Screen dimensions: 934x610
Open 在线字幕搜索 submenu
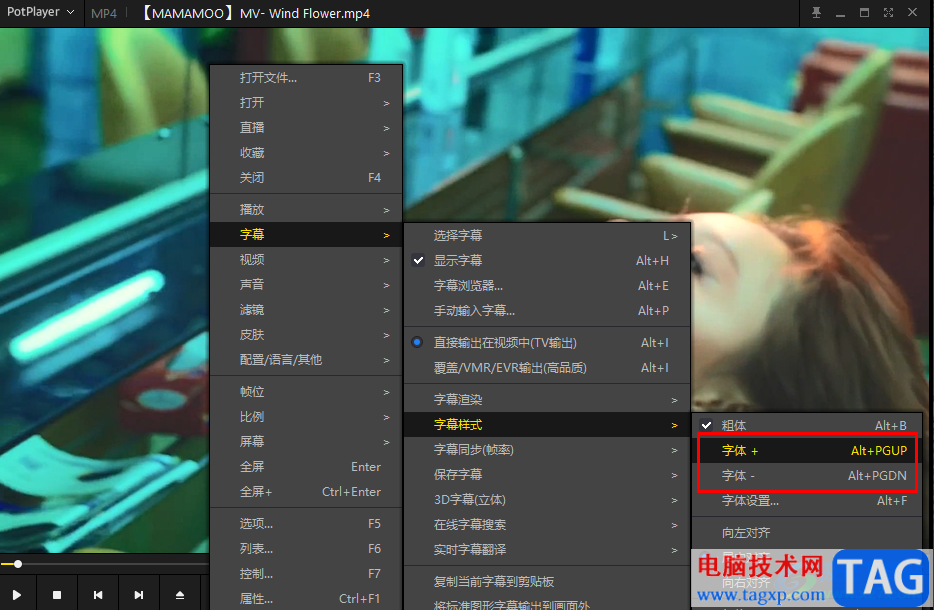(547, 525)
